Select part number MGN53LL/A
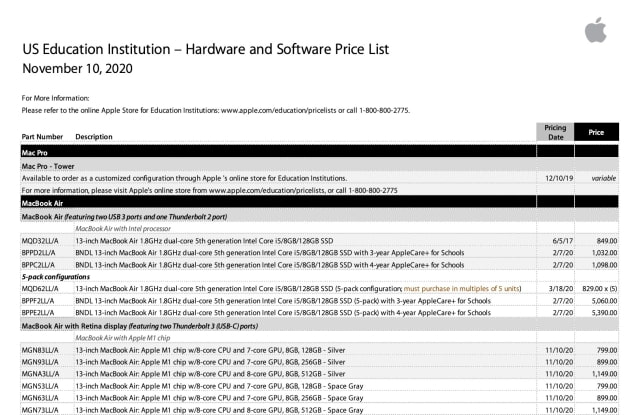The image size is (640, 415). [x=40, y=386]
